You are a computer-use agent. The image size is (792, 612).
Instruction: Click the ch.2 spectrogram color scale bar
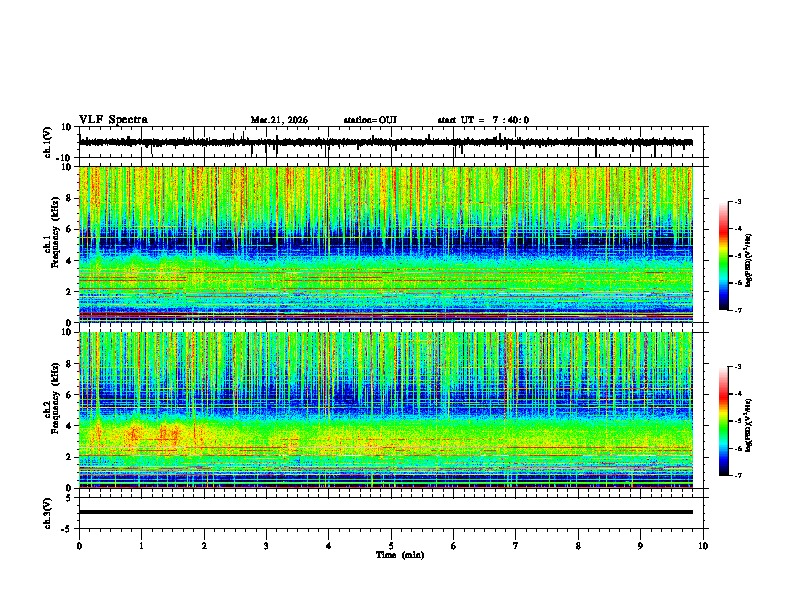(x=723, y=421)
